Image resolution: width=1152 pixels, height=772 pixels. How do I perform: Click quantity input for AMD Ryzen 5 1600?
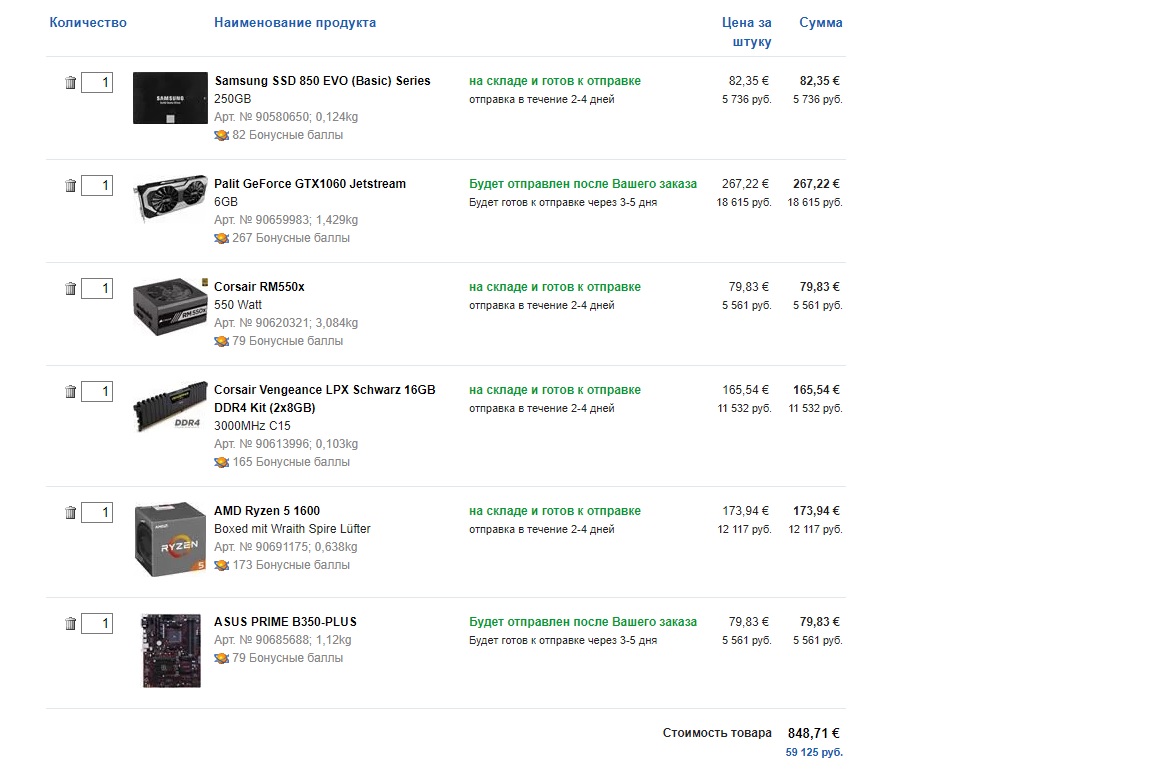97,512
